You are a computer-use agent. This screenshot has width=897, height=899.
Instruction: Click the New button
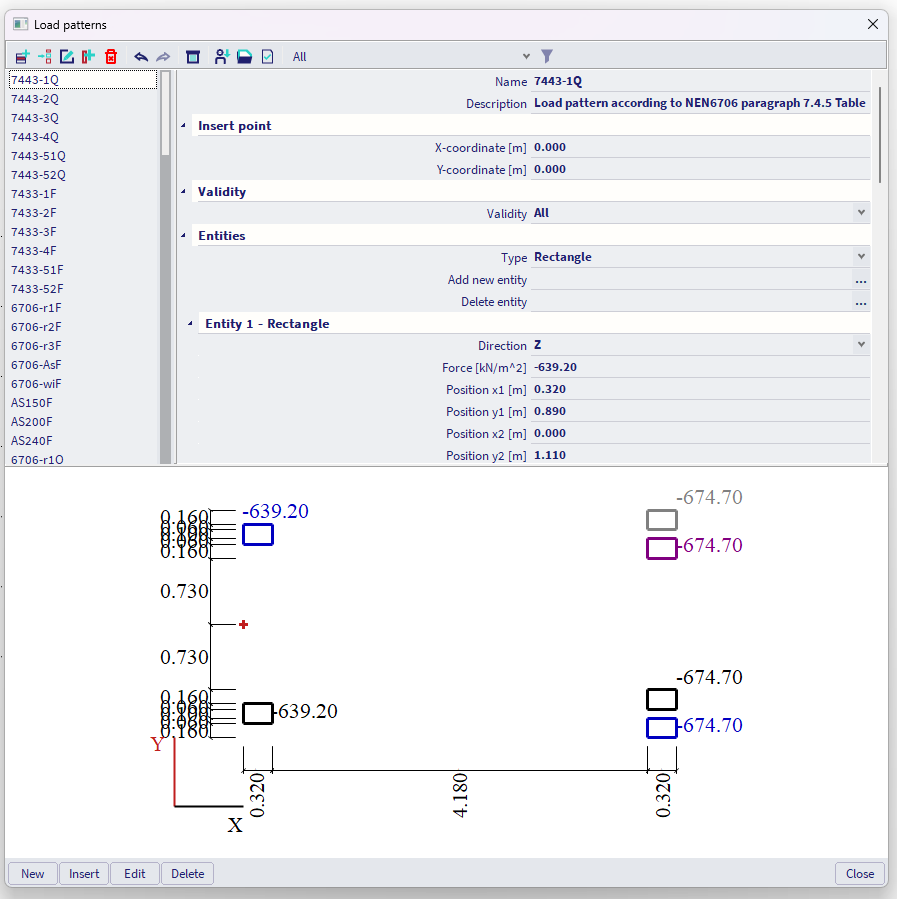(x=33, y=874)
